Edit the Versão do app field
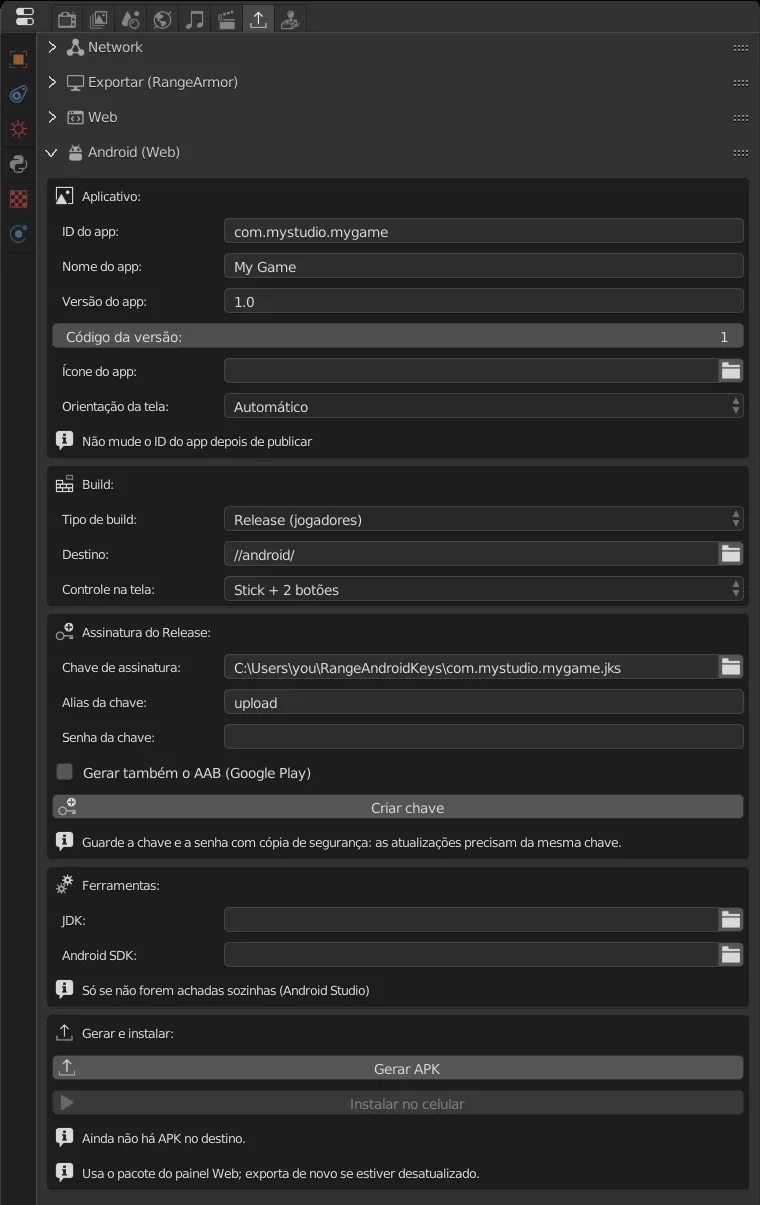Image resolution: width=760 pixels, height=1205 pixels. [484, 301]
